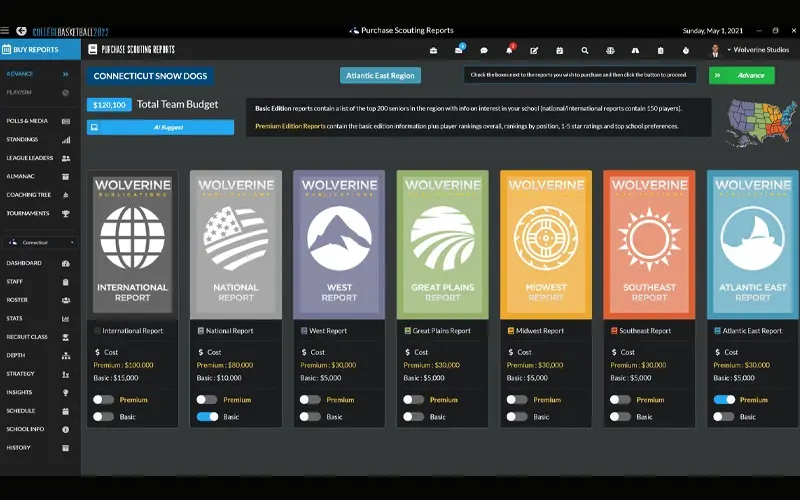Open the hamburger menu at top left
This screenshot has width=800, height=500.
coord(6,30)
